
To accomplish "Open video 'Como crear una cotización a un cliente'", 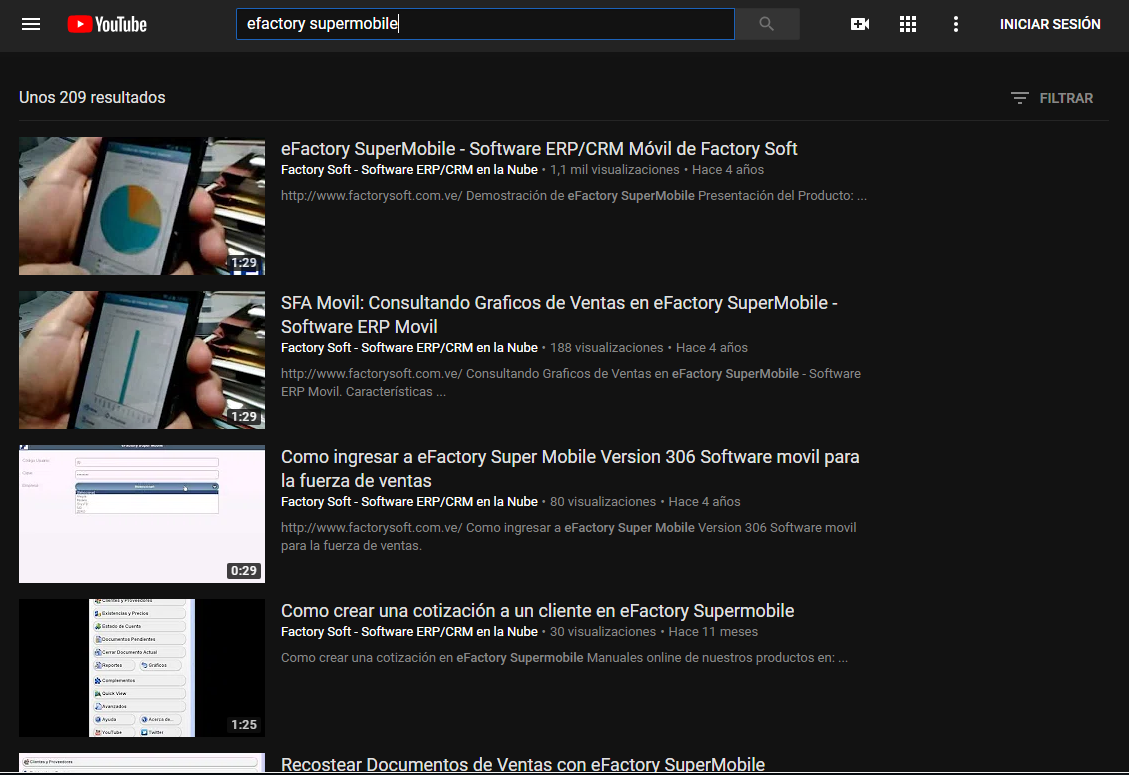I will 537,611.
